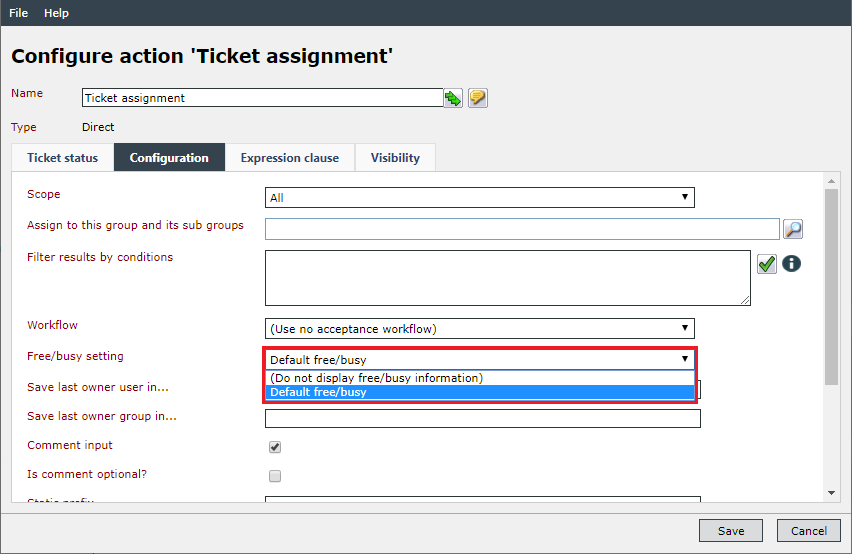Image resolution: width=852 pixels, height=554 pixels.
Task: Uncheck the Comment input checkbox
Action: [275, 447]
